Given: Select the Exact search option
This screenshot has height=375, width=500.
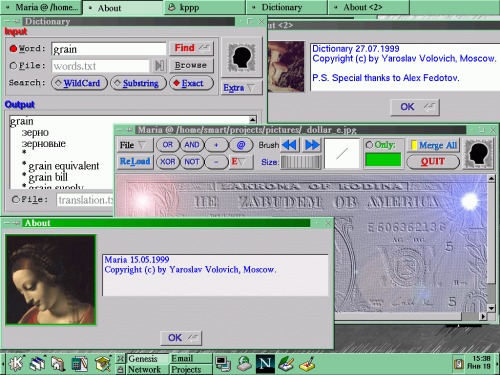Looking at the screenshot, I should 191,83.
